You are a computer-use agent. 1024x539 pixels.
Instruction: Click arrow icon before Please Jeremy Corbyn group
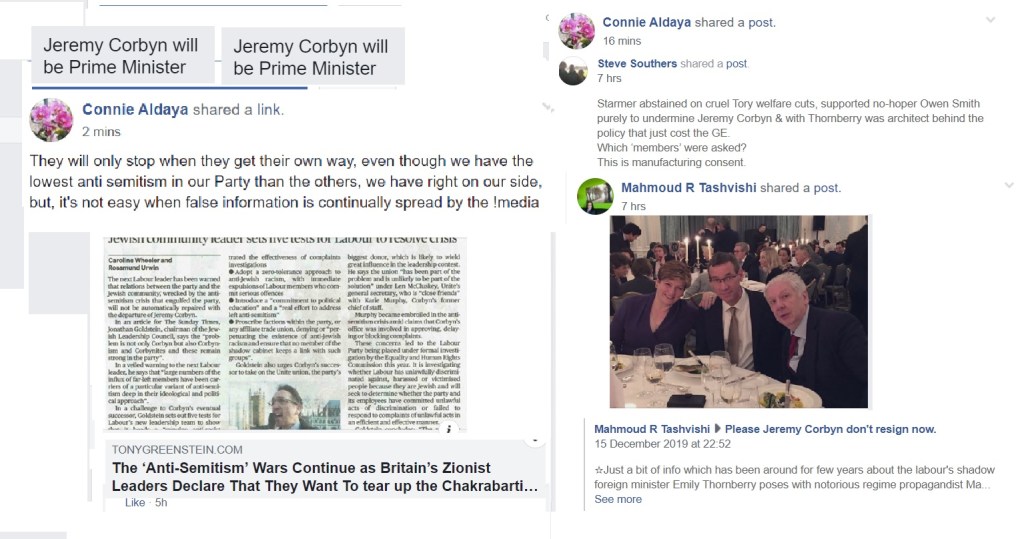717,429
